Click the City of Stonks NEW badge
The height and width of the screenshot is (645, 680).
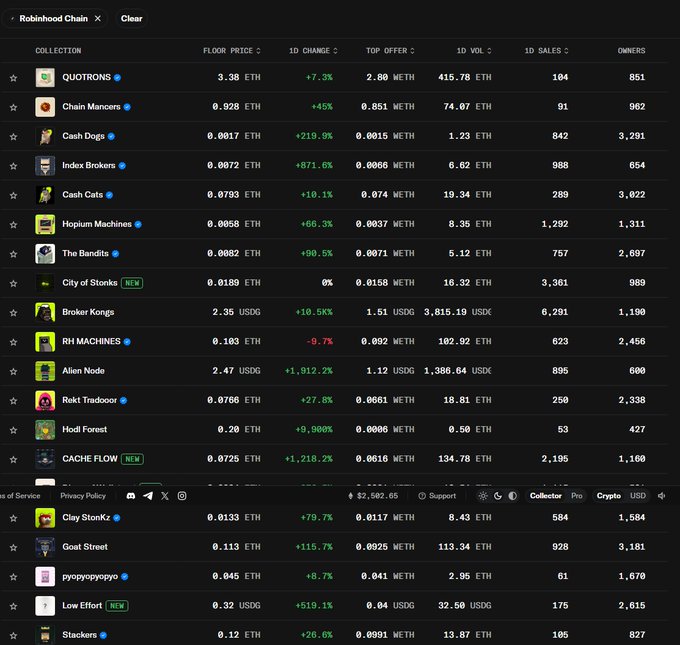point(132,283)
